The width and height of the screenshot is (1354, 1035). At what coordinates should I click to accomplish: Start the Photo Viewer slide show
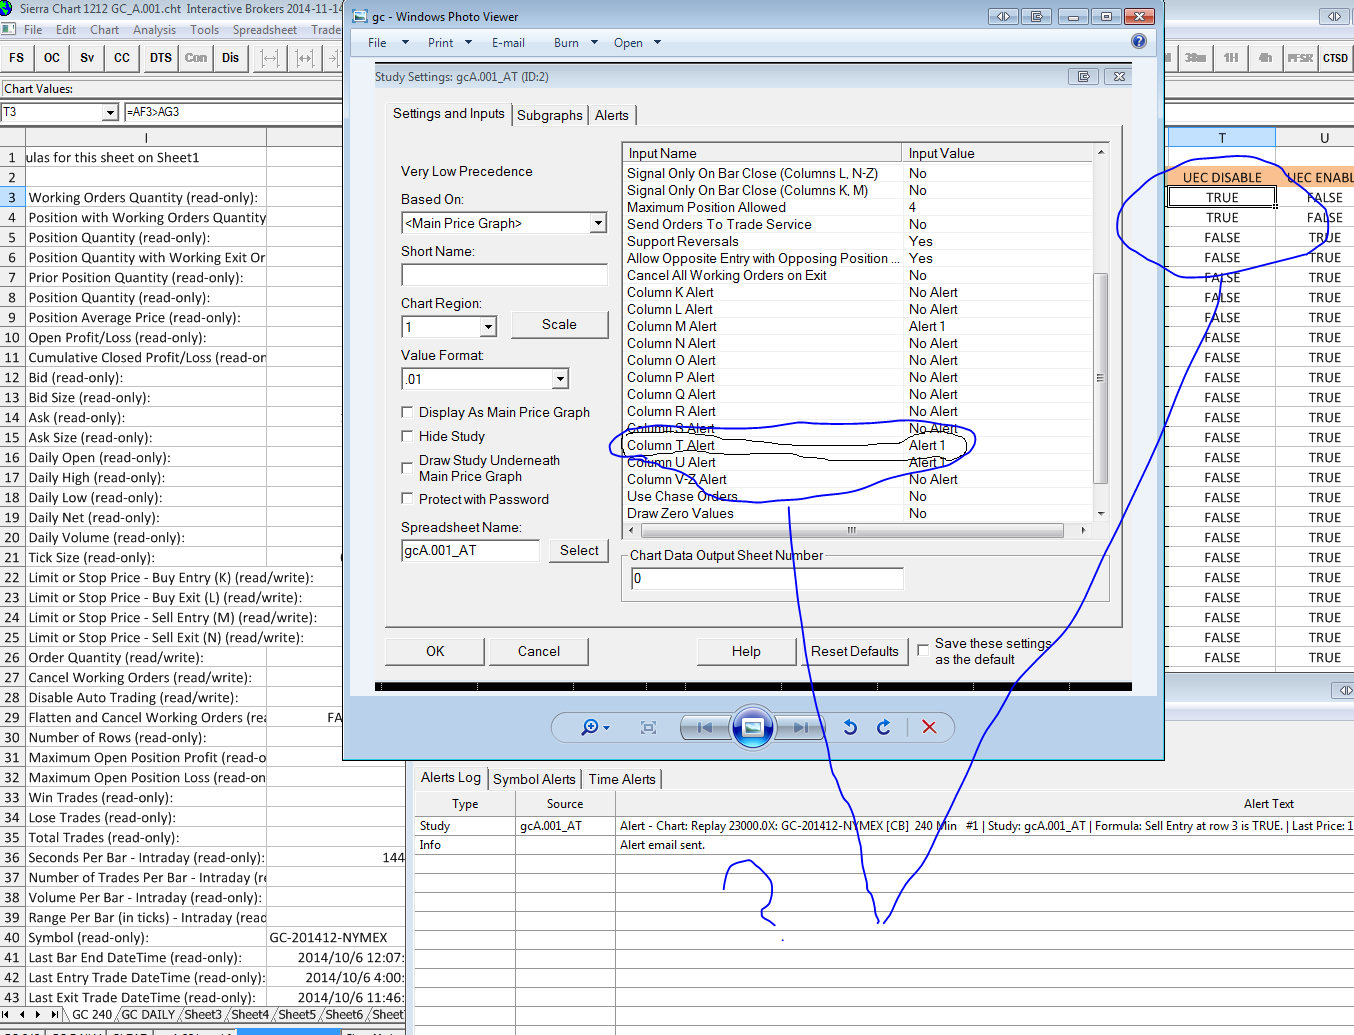753,727
